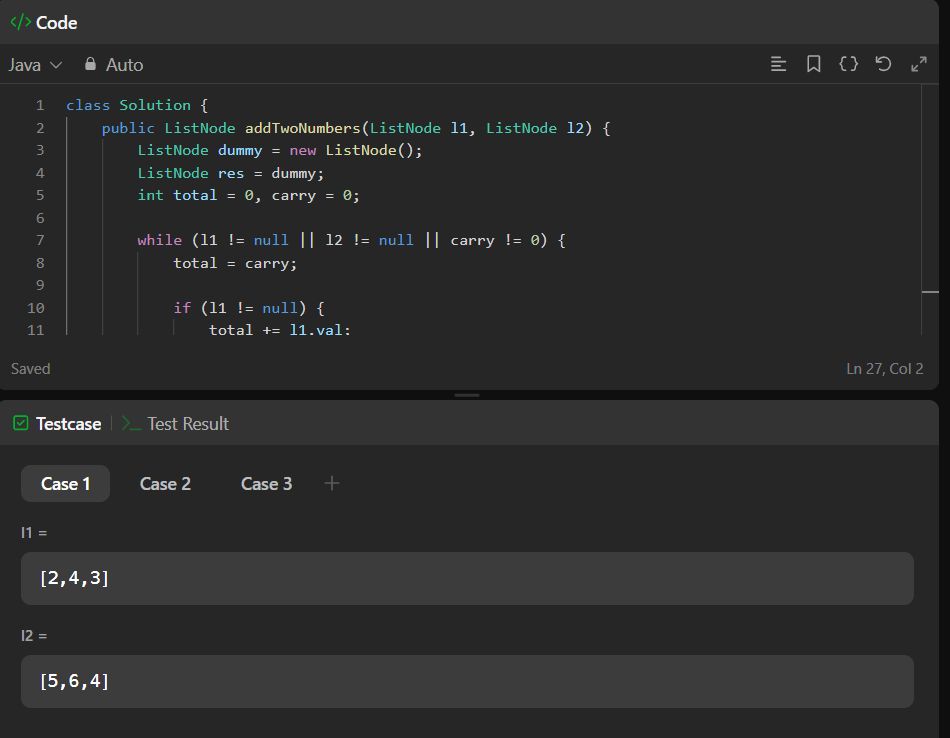Click the 'l1 =' label

[x=34, y=533]
